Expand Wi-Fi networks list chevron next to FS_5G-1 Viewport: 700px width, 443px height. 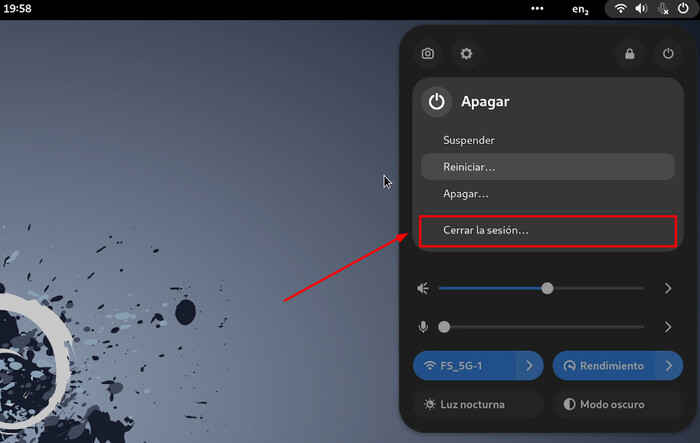pos(529,366)
